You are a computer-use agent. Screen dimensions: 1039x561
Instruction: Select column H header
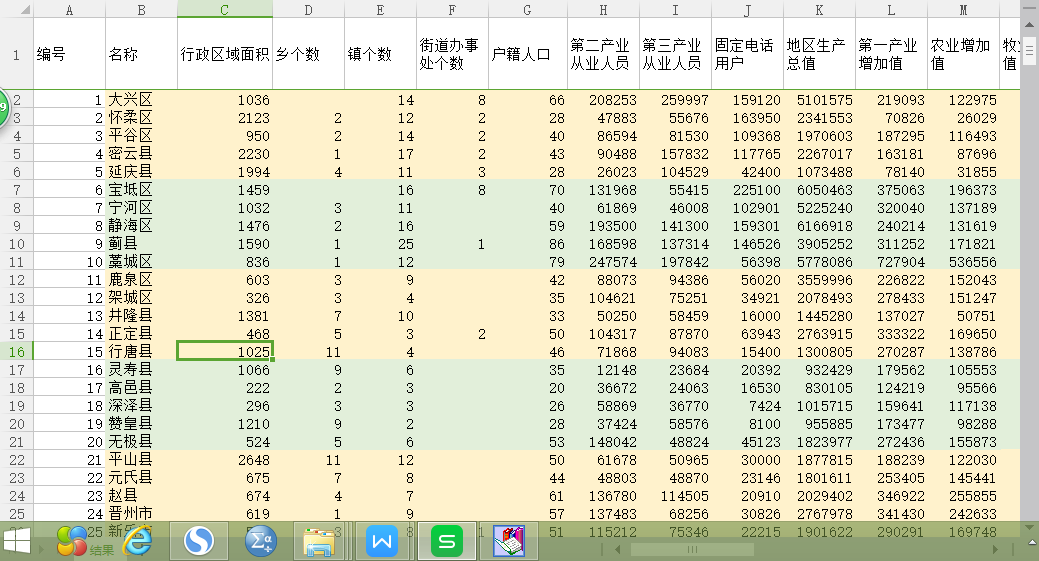[x=602, y=9]
